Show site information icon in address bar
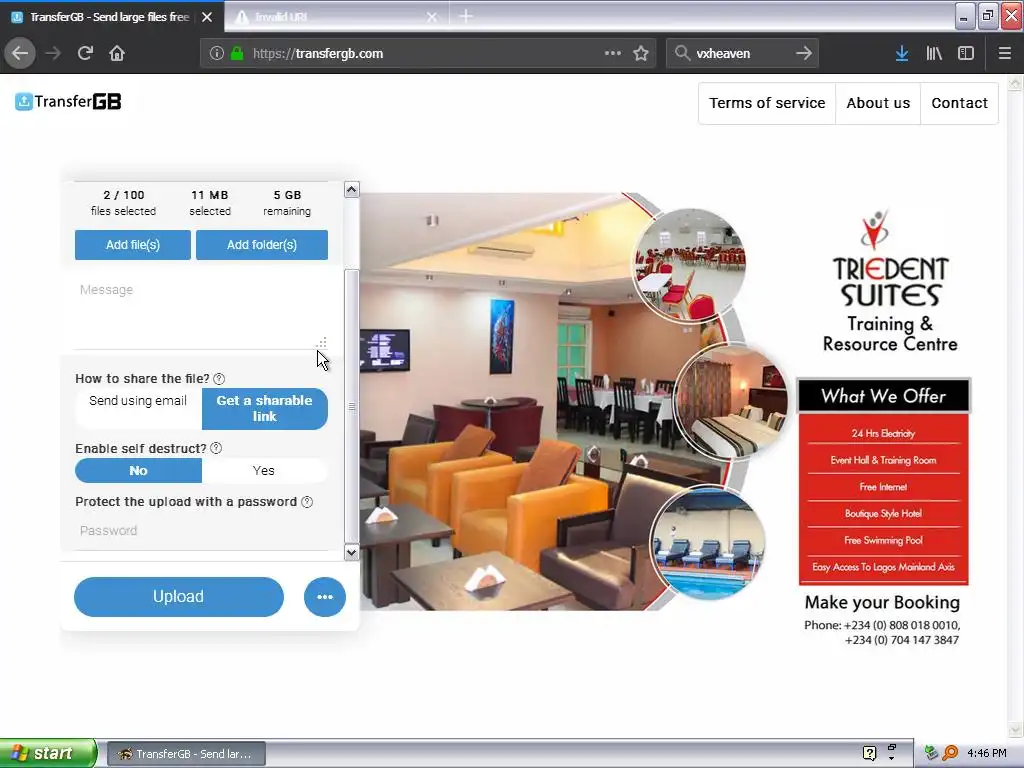The height and width of the screenshot is (768, 1024). pos(217,53)
